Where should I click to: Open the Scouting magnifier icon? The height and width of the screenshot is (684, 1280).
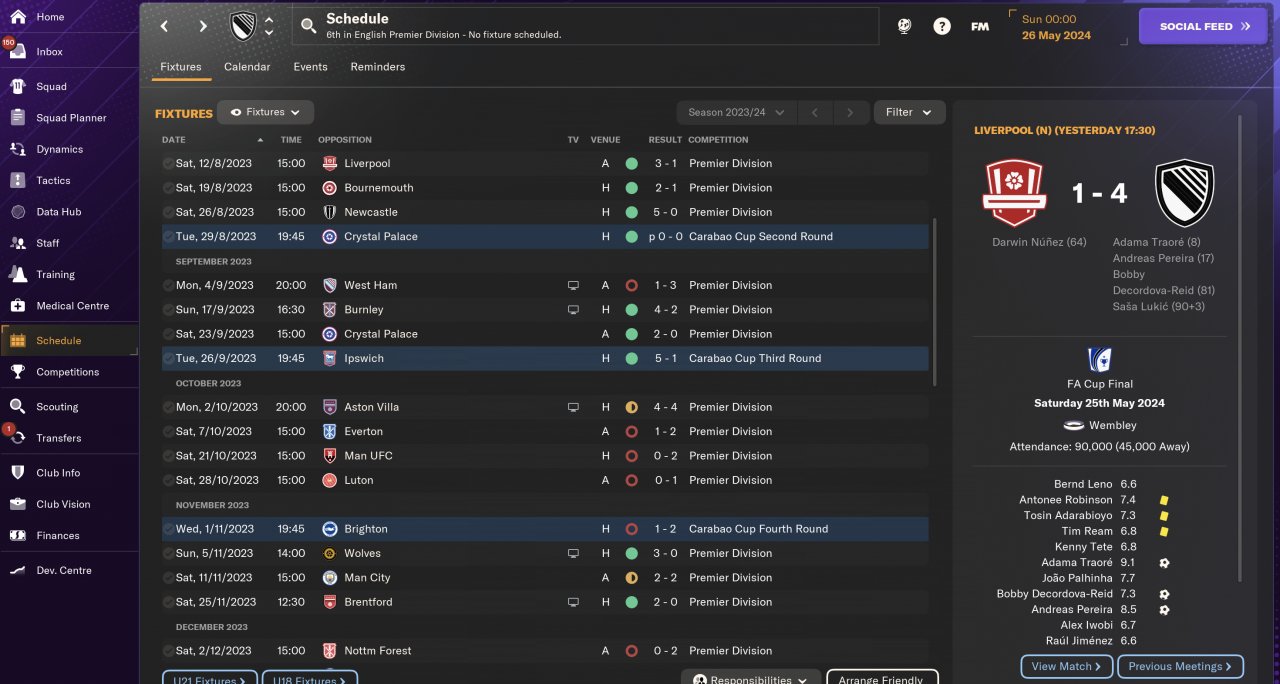[18, 407]
